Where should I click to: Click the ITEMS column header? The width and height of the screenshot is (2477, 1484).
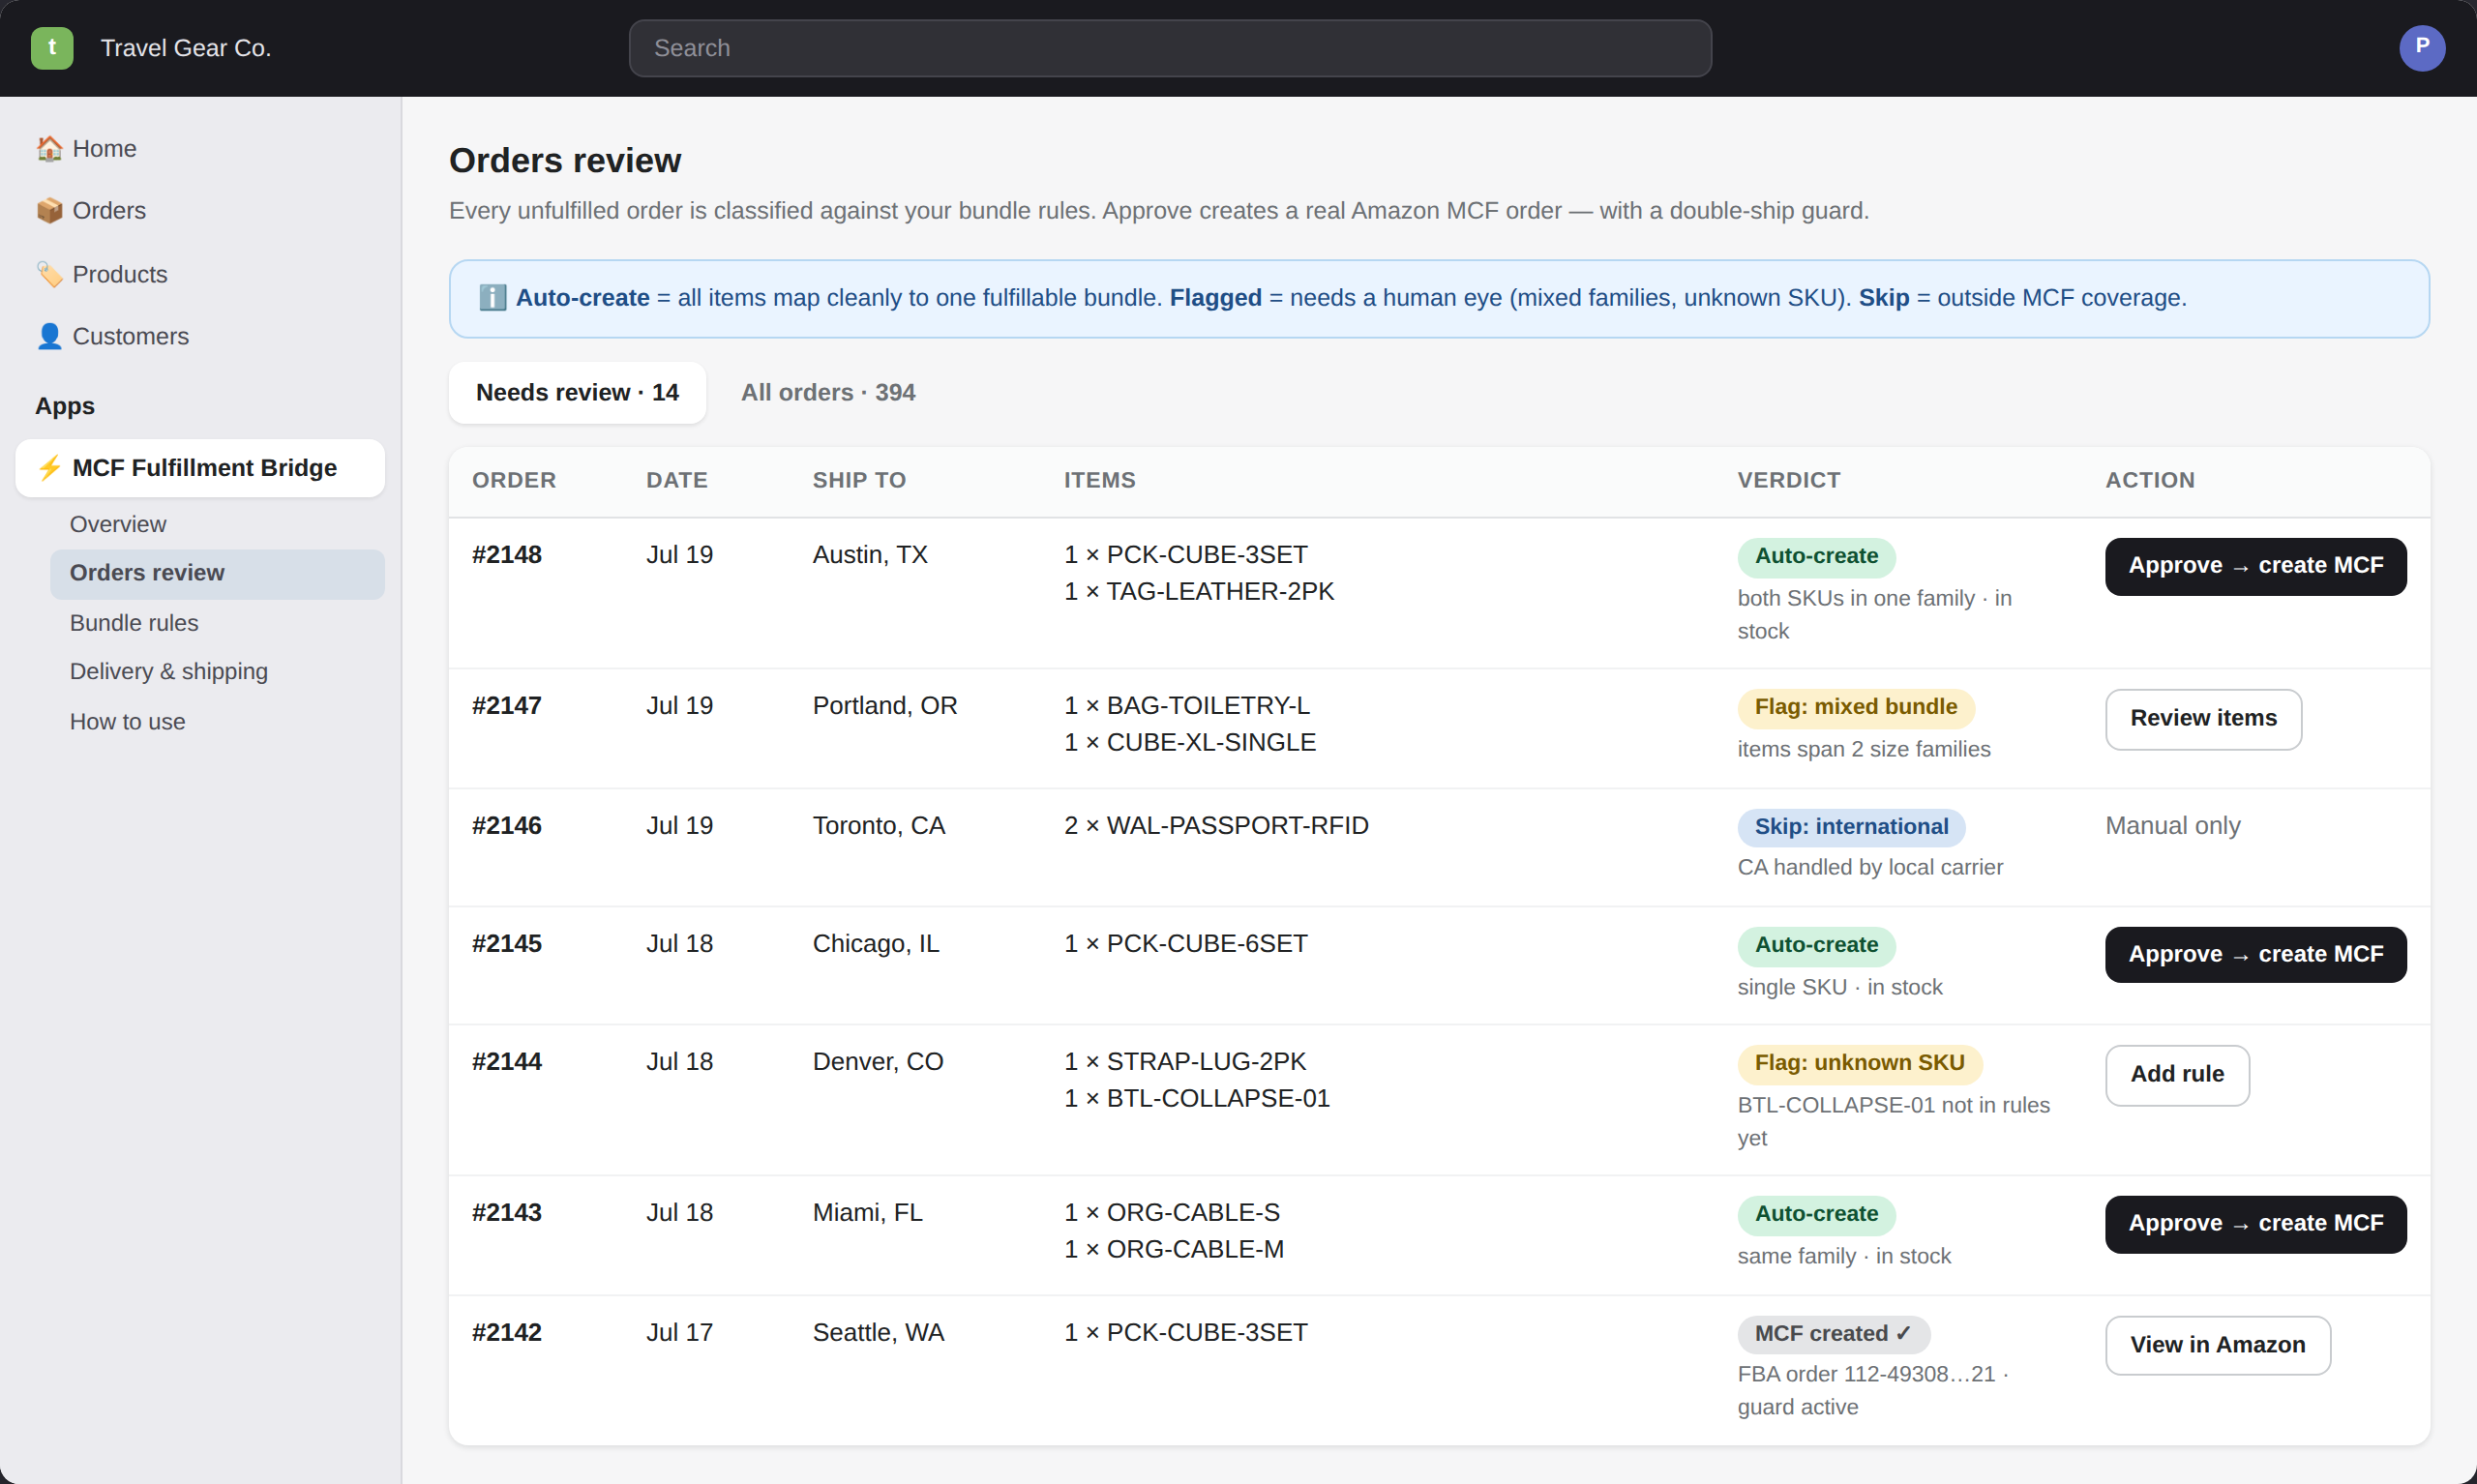click(x=1099, y=481)
